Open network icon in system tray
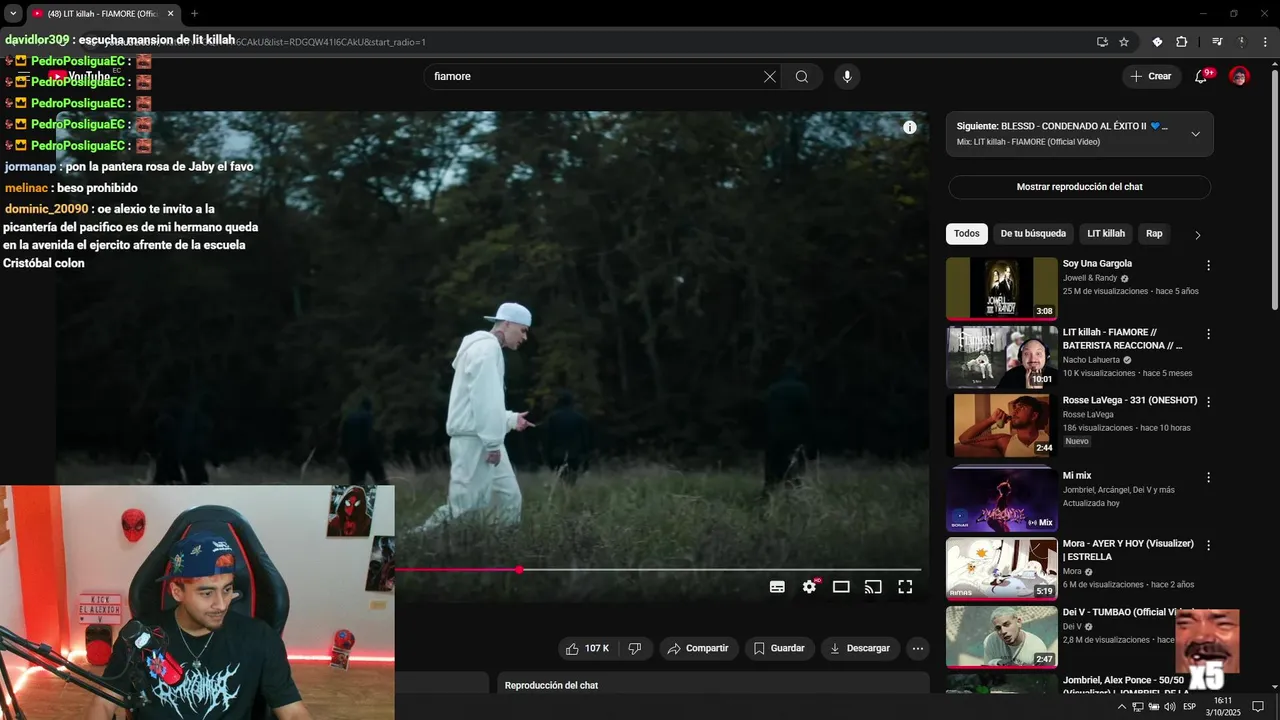 point(1138,706)
